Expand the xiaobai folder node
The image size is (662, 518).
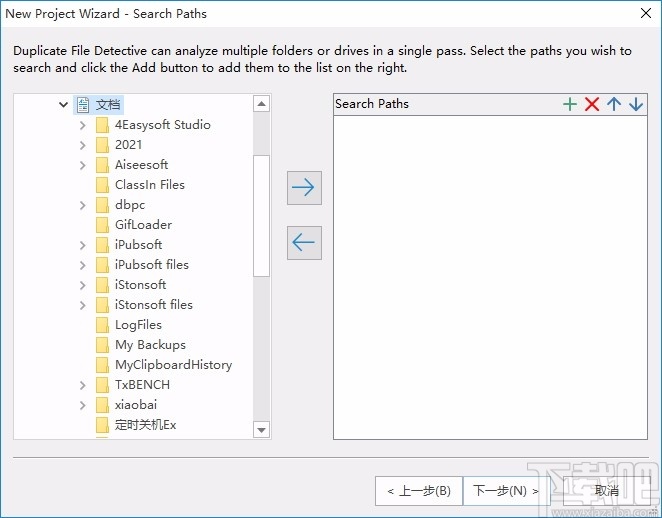[x=83, y=405]
